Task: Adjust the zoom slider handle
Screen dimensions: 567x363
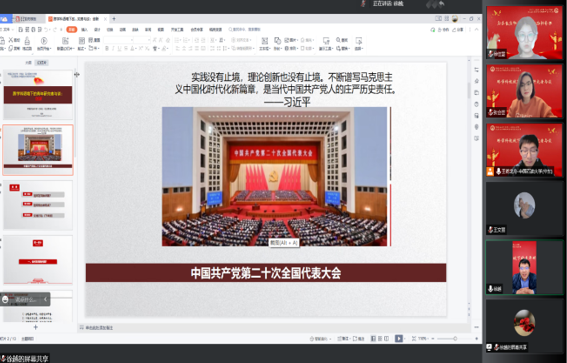Action: pyautogui.click(x=455, y=339)
